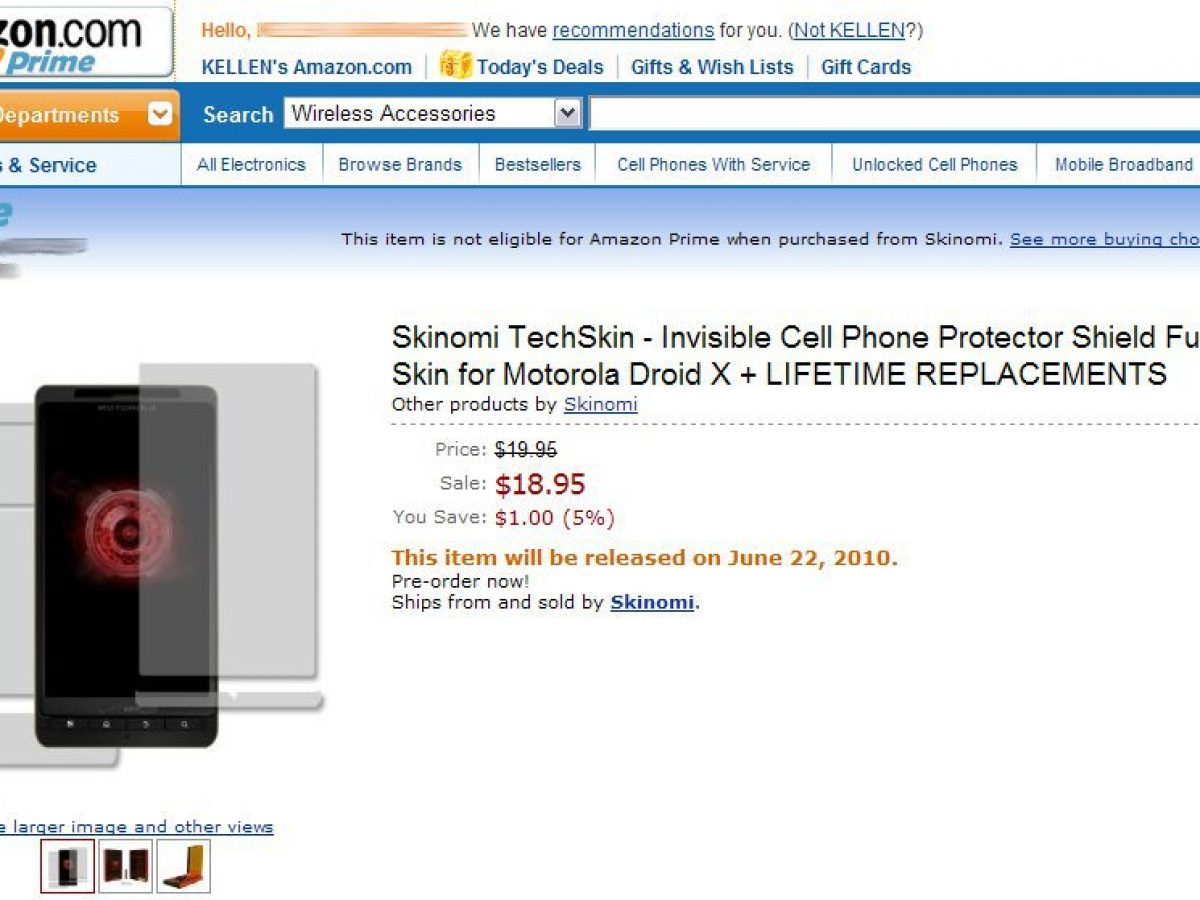Image resolution: width=1200 pixels, height=900 pixels.
Task: Click the Today's Deals gift icon
Action: 455,66
